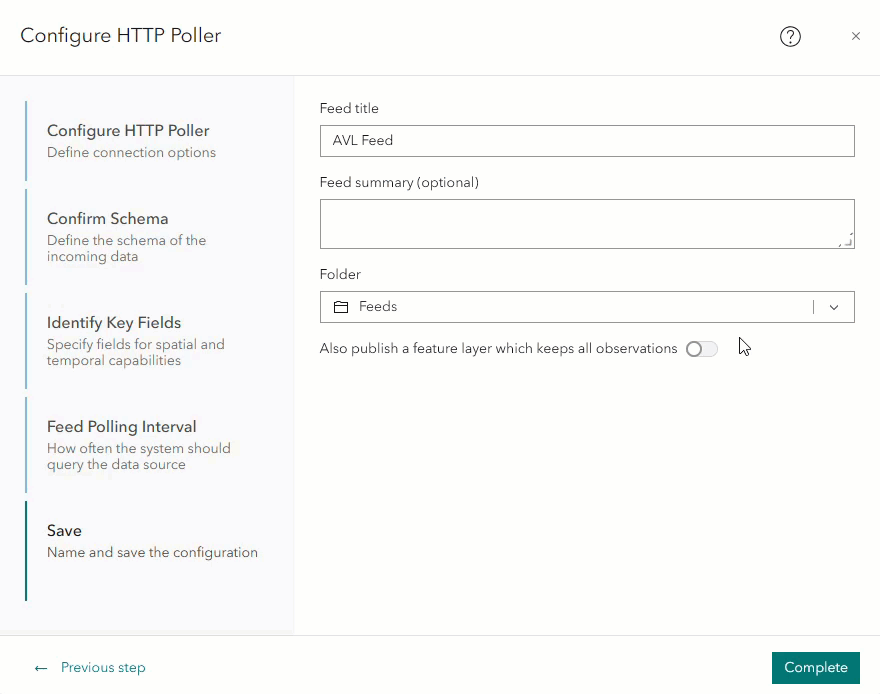Click the resize grip on Feed summary
Viewport: 880px width, 694px height.
pos(847,240)
